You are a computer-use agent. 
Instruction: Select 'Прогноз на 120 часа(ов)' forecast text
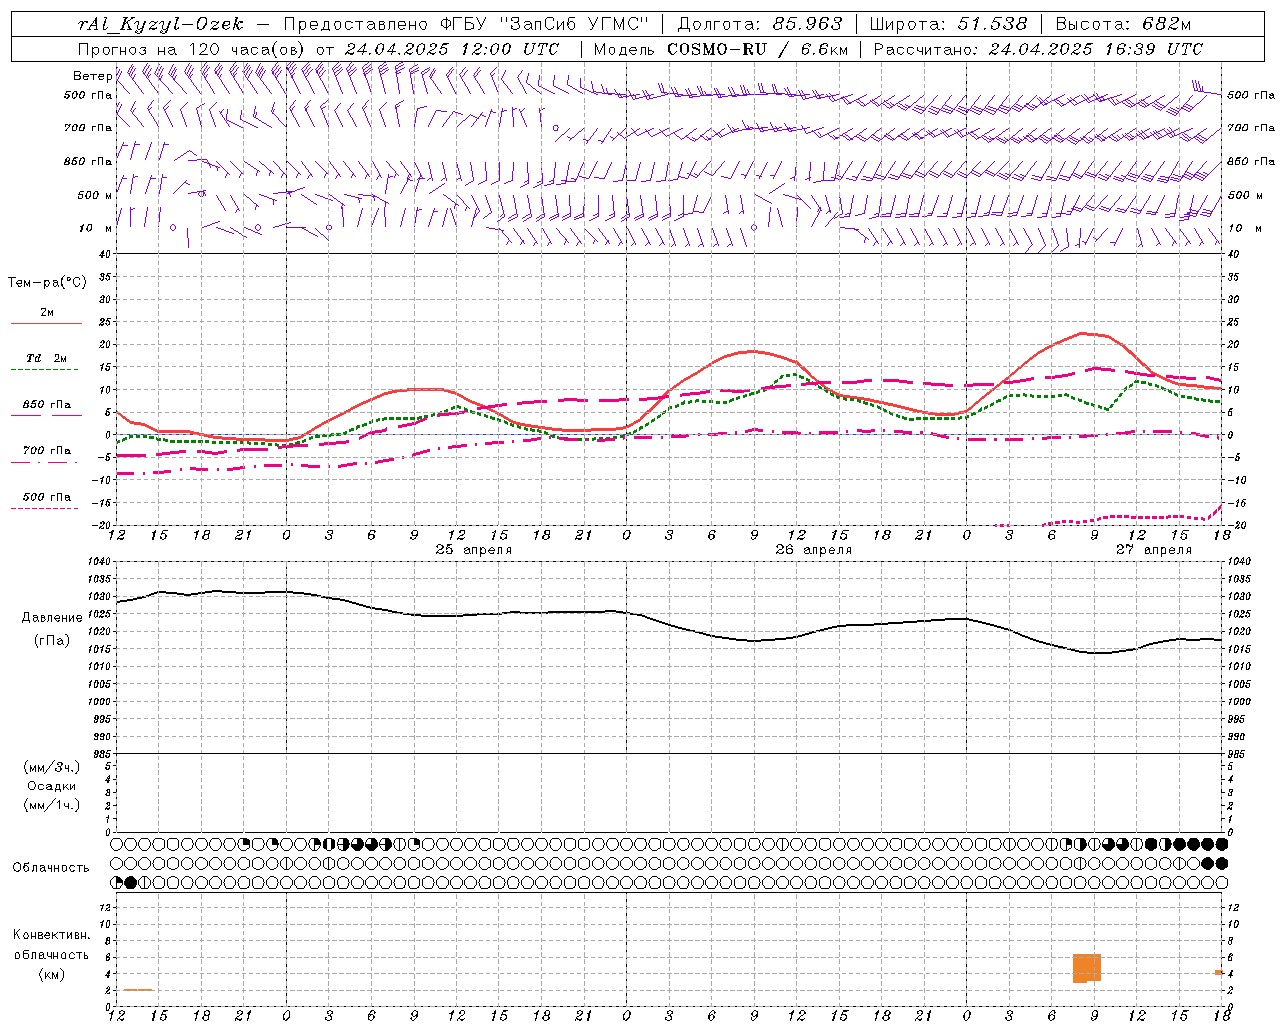(x=192, y=49)
